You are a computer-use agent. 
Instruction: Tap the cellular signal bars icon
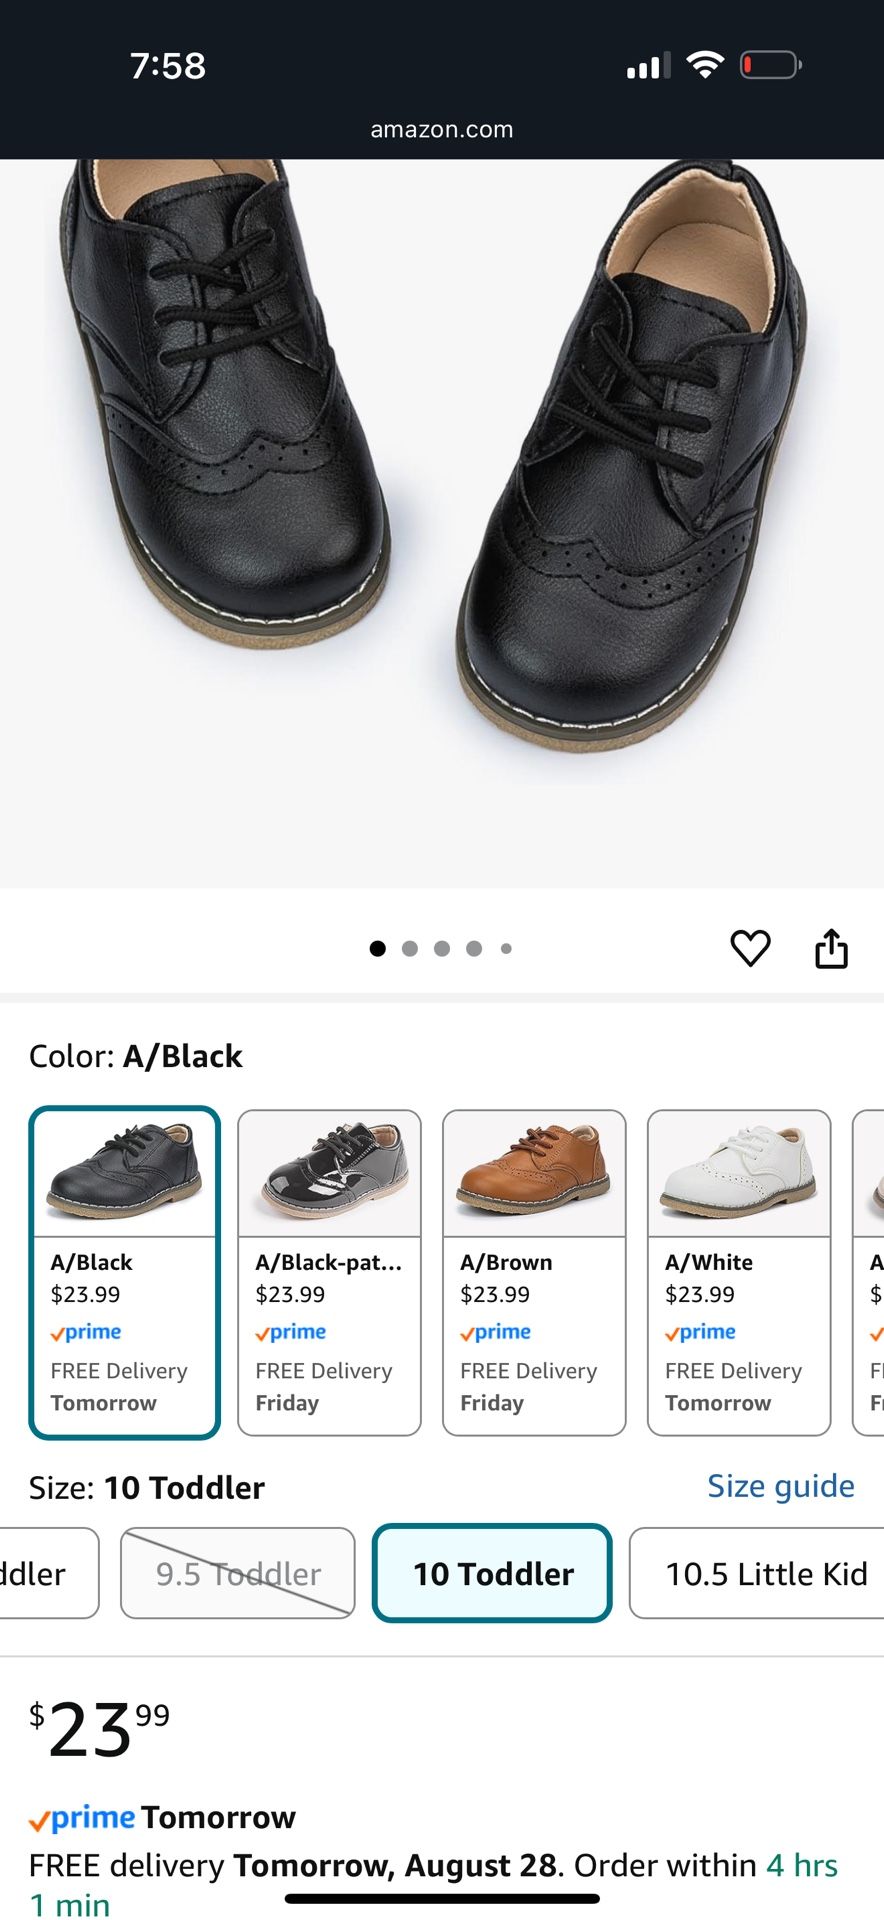(x=646, y=66)
